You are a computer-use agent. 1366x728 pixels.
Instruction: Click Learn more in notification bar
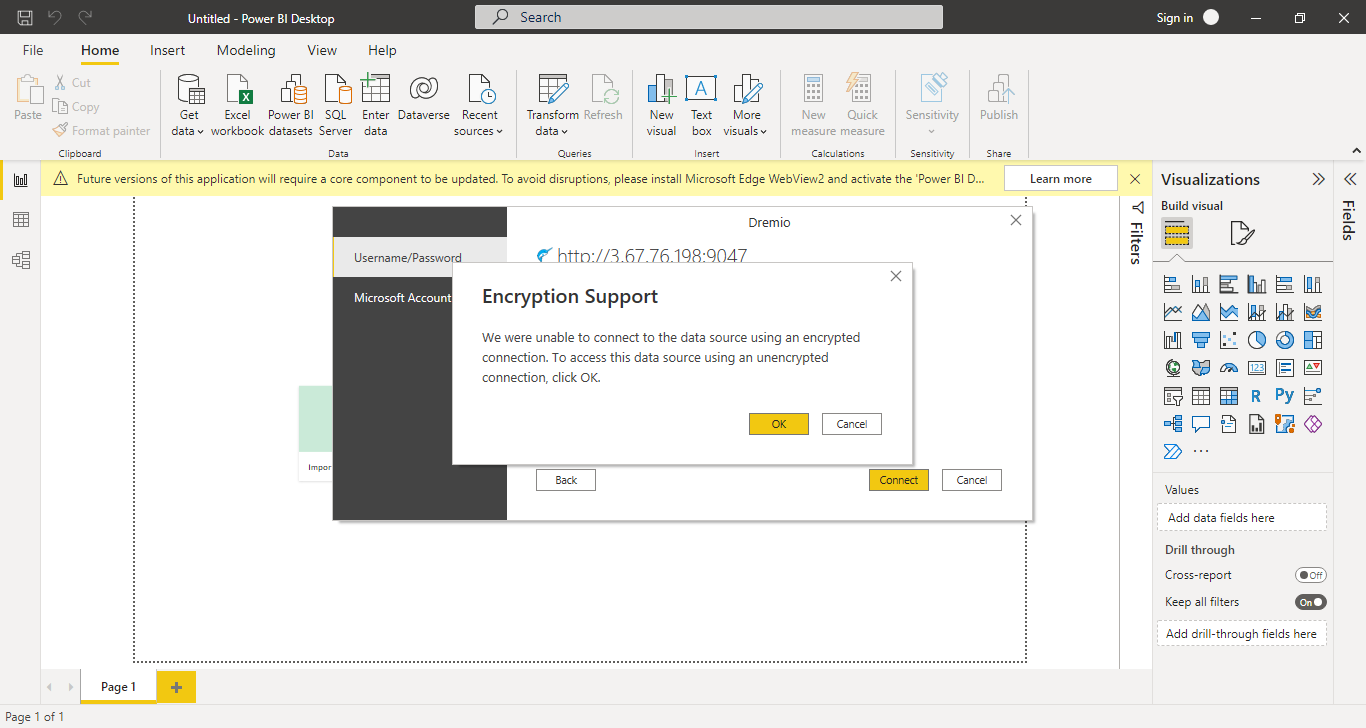[x=1061, y=179]
